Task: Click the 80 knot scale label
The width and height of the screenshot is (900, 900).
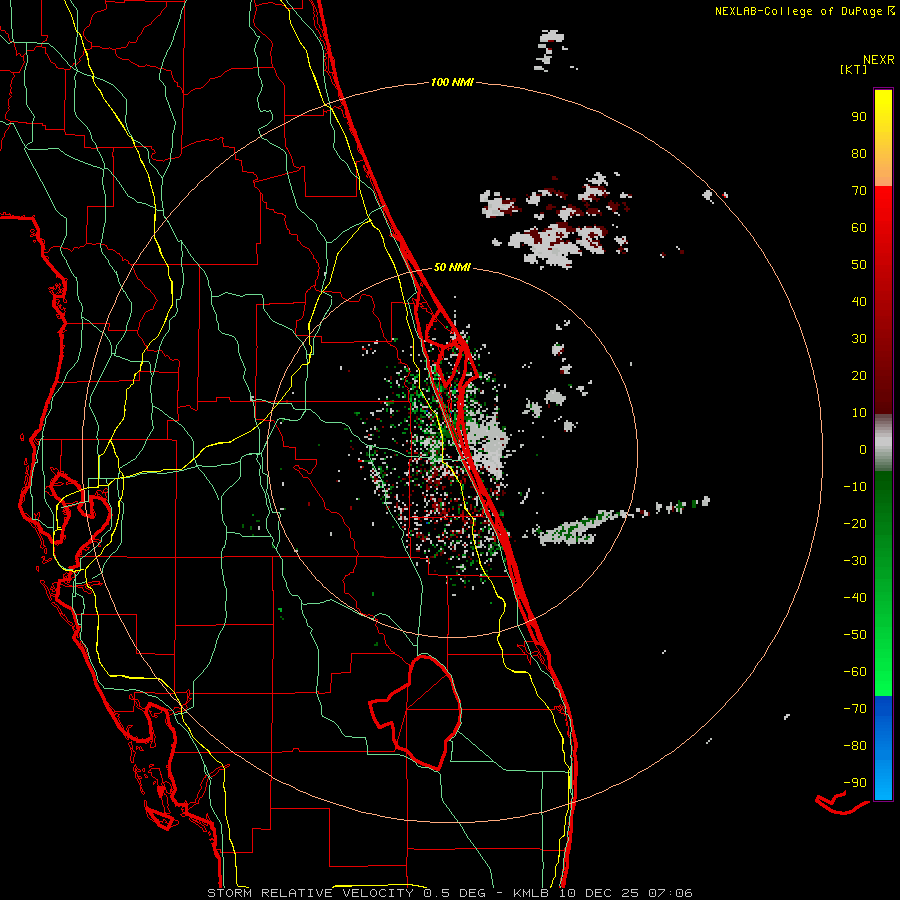Action: pos(859,154)
